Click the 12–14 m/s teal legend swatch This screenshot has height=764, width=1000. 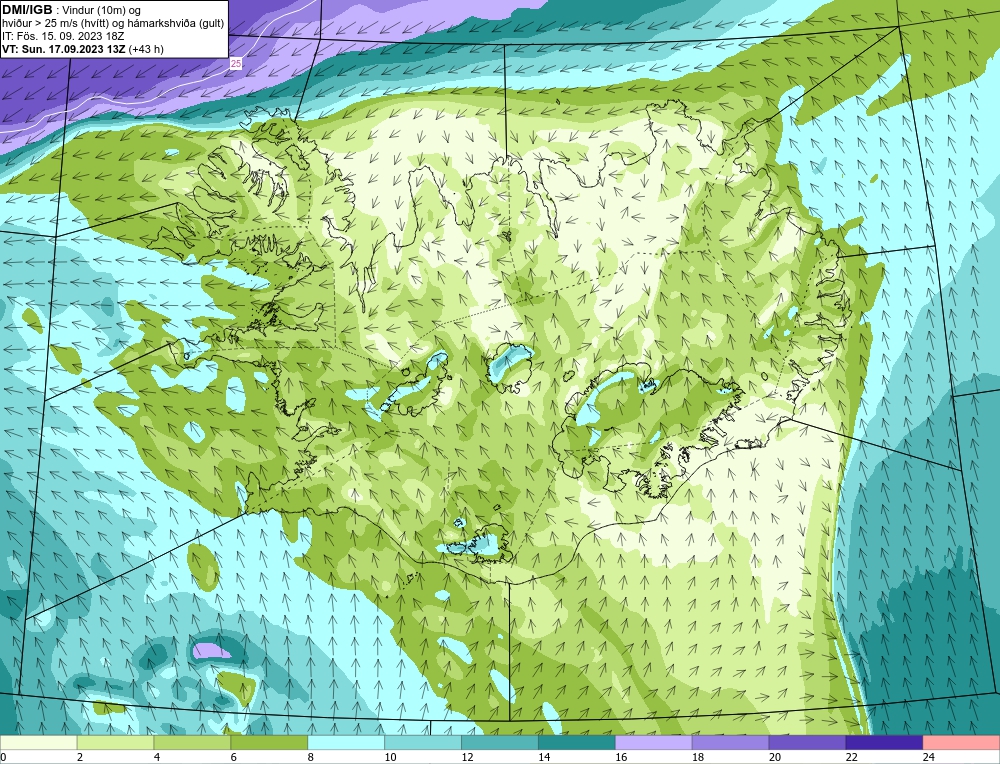500,742
